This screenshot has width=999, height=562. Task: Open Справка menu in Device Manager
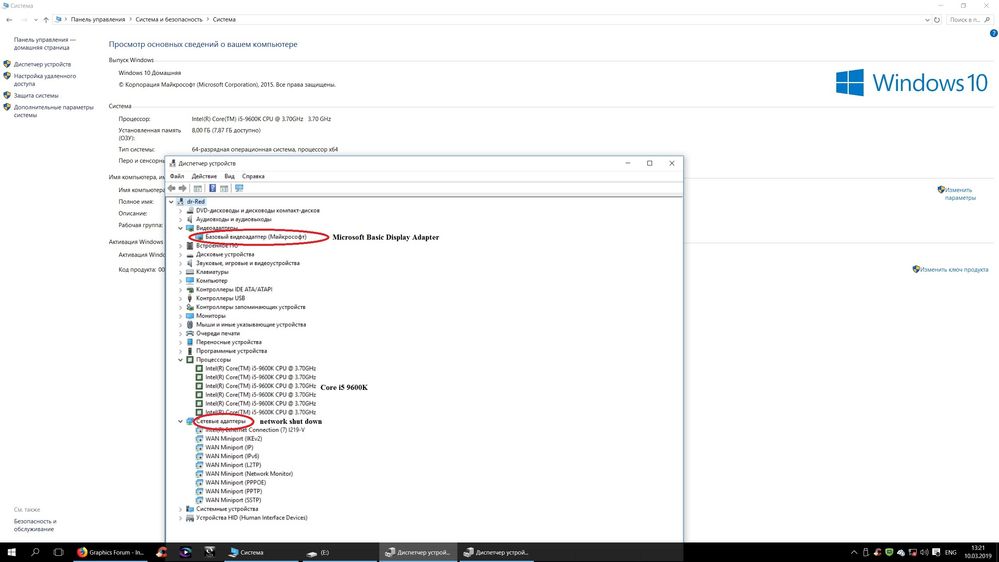click(x=253, y=176)
